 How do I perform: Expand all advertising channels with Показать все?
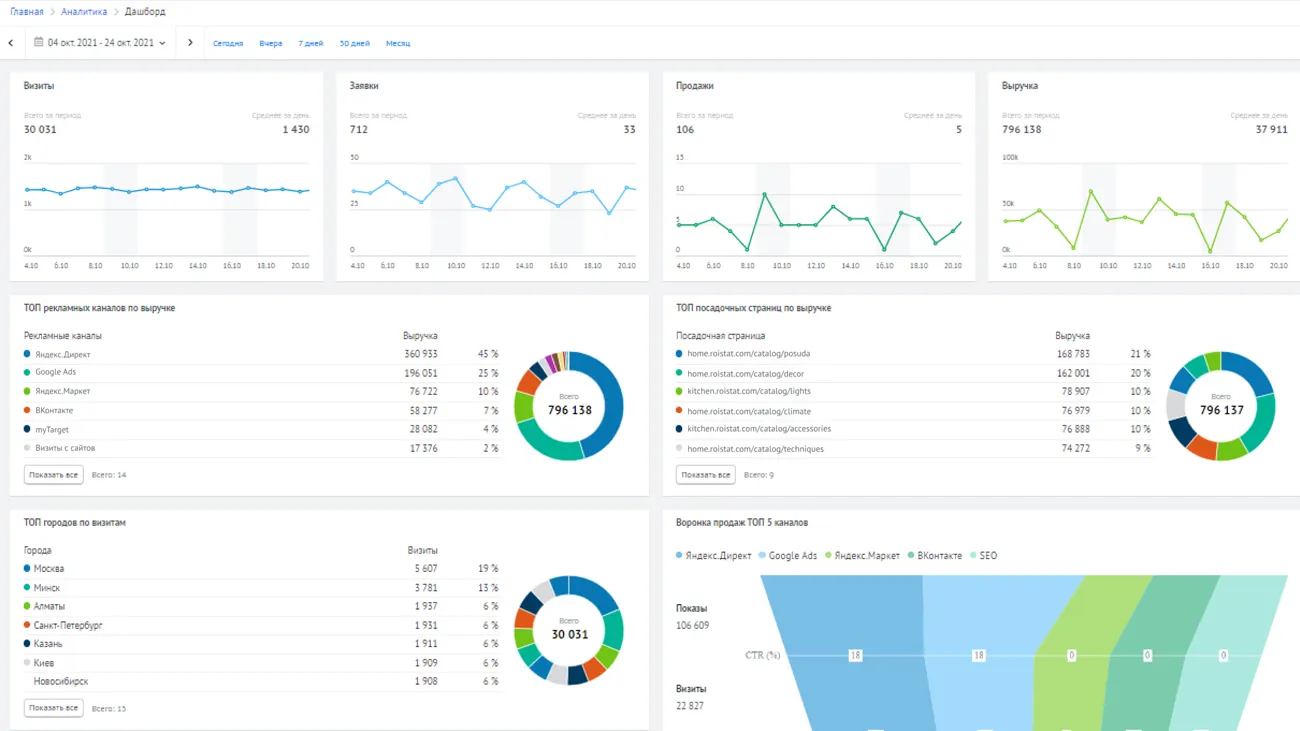coord(53,475)
